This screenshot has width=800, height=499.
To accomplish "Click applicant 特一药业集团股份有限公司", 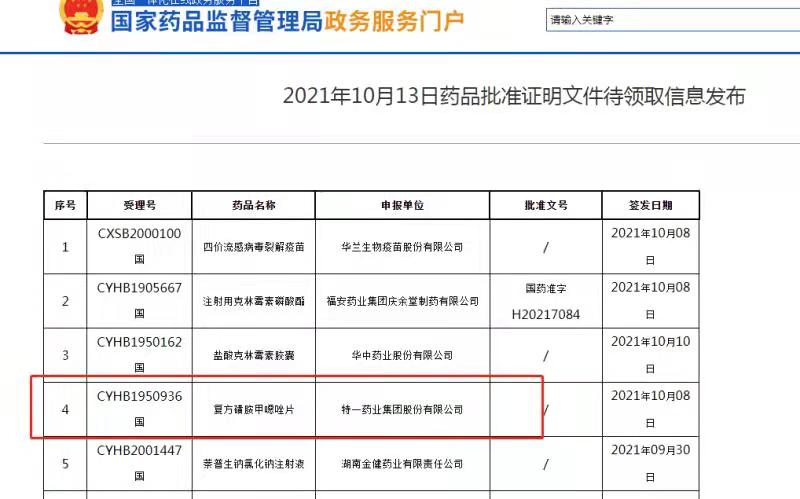I will (x=402, y=410).
